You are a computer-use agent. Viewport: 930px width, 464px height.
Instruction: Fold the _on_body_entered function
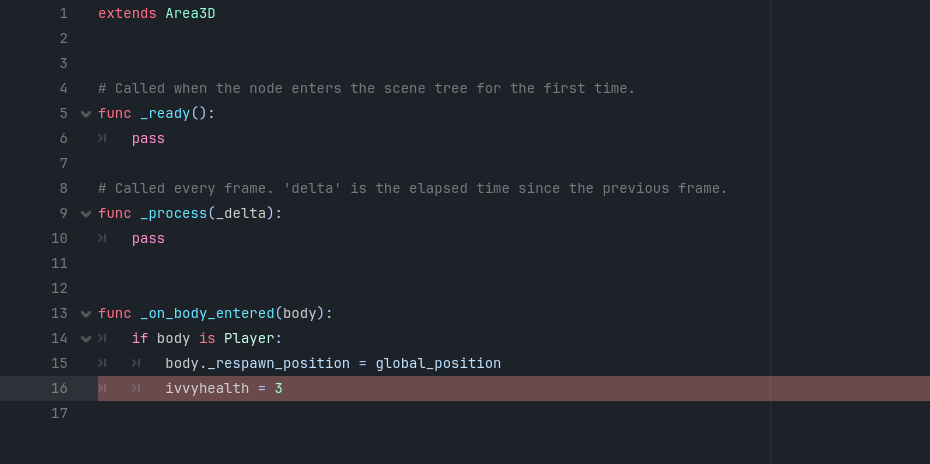coord(86,314)
